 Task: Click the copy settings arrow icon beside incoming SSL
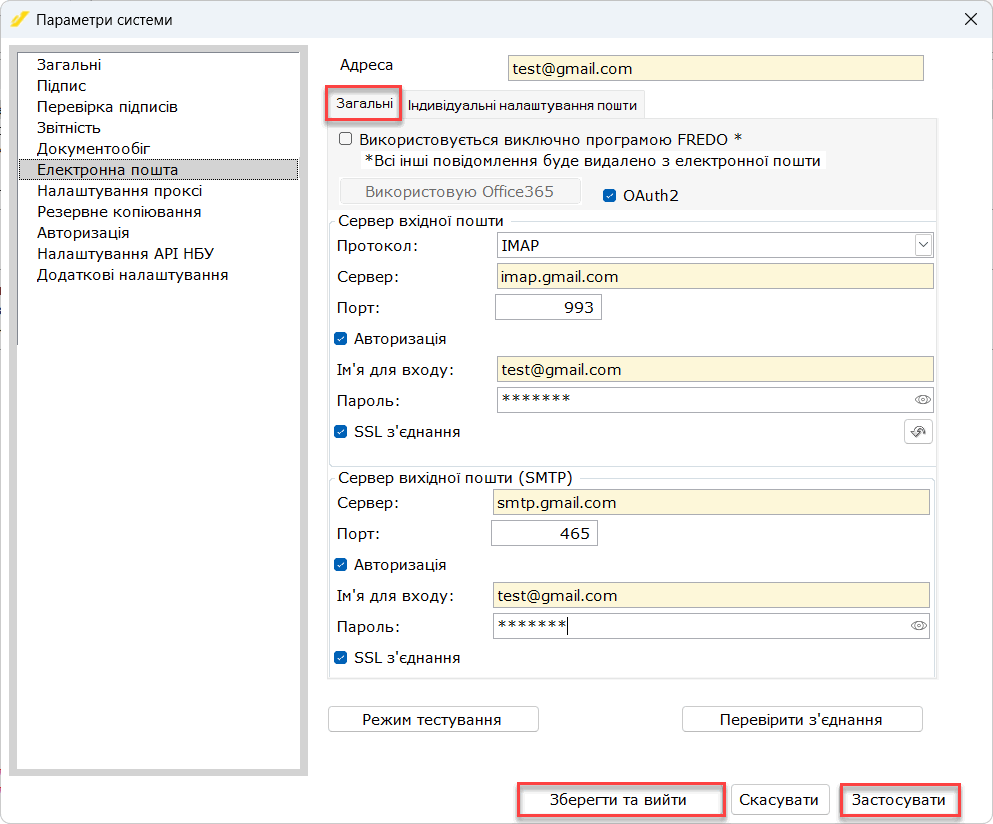918,432
